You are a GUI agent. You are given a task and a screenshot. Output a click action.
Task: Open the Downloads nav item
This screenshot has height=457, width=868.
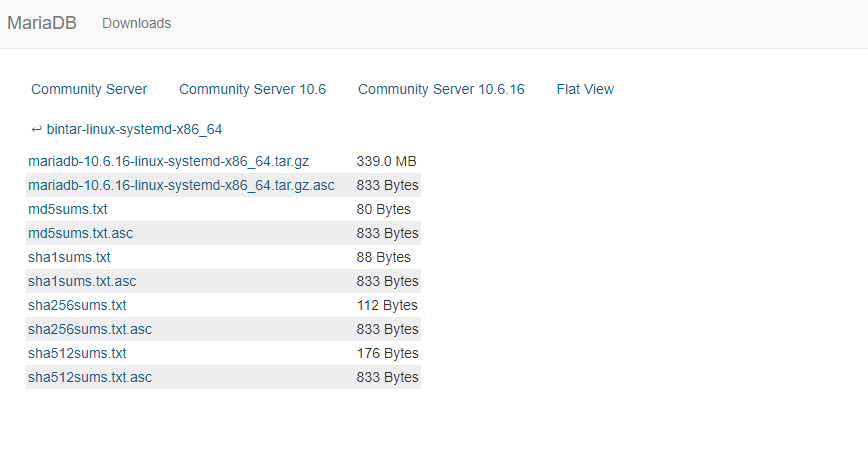pos(136,23)
